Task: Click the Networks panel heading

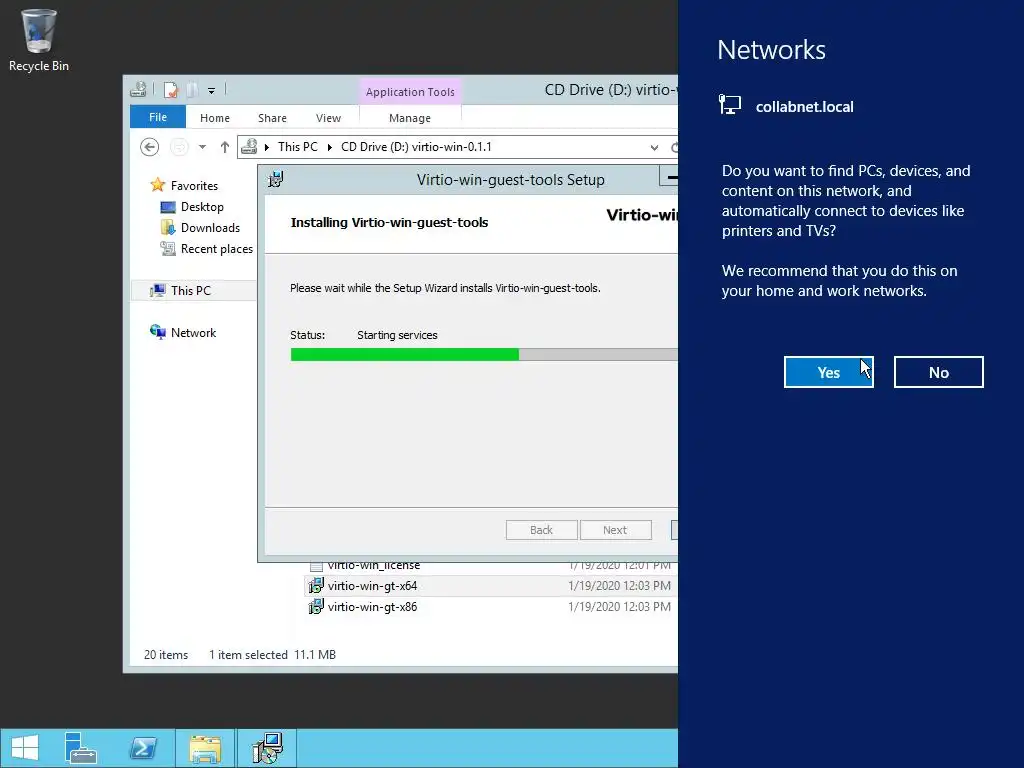Action: click(x=771, y=50)
